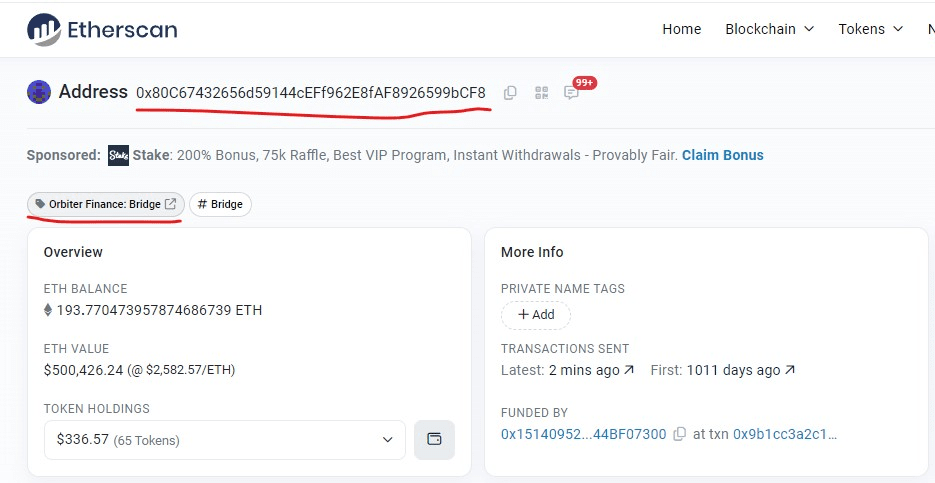The width and height of the screenshot is (935, 483).
Task: Add a private name tag
Action: click(x=535, y=314)
